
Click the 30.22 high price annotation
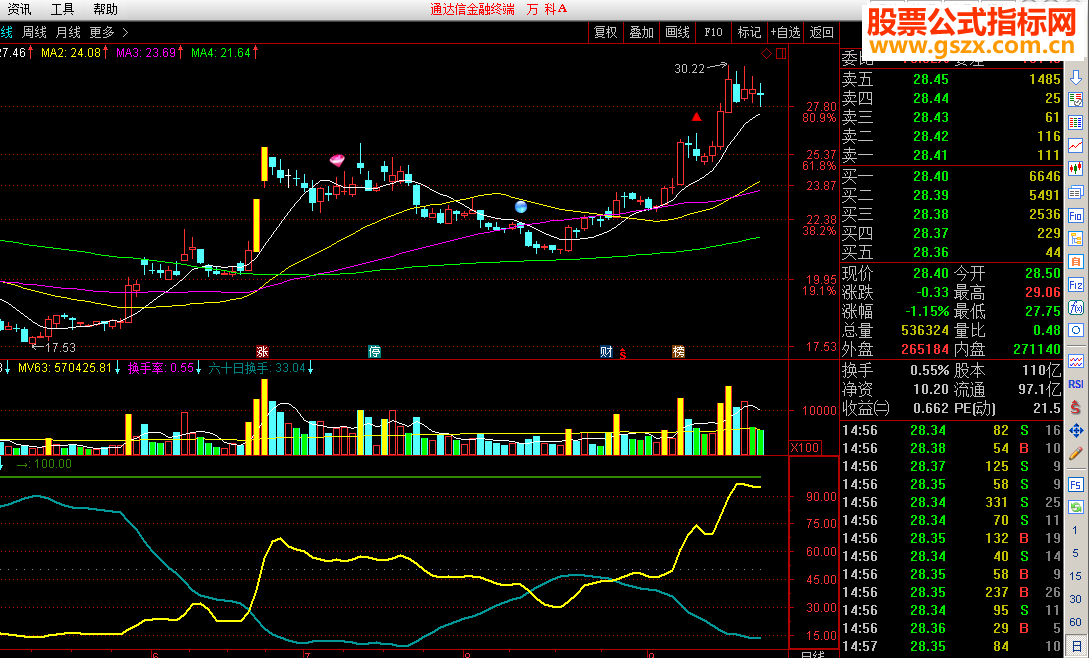tap(689, 68)
